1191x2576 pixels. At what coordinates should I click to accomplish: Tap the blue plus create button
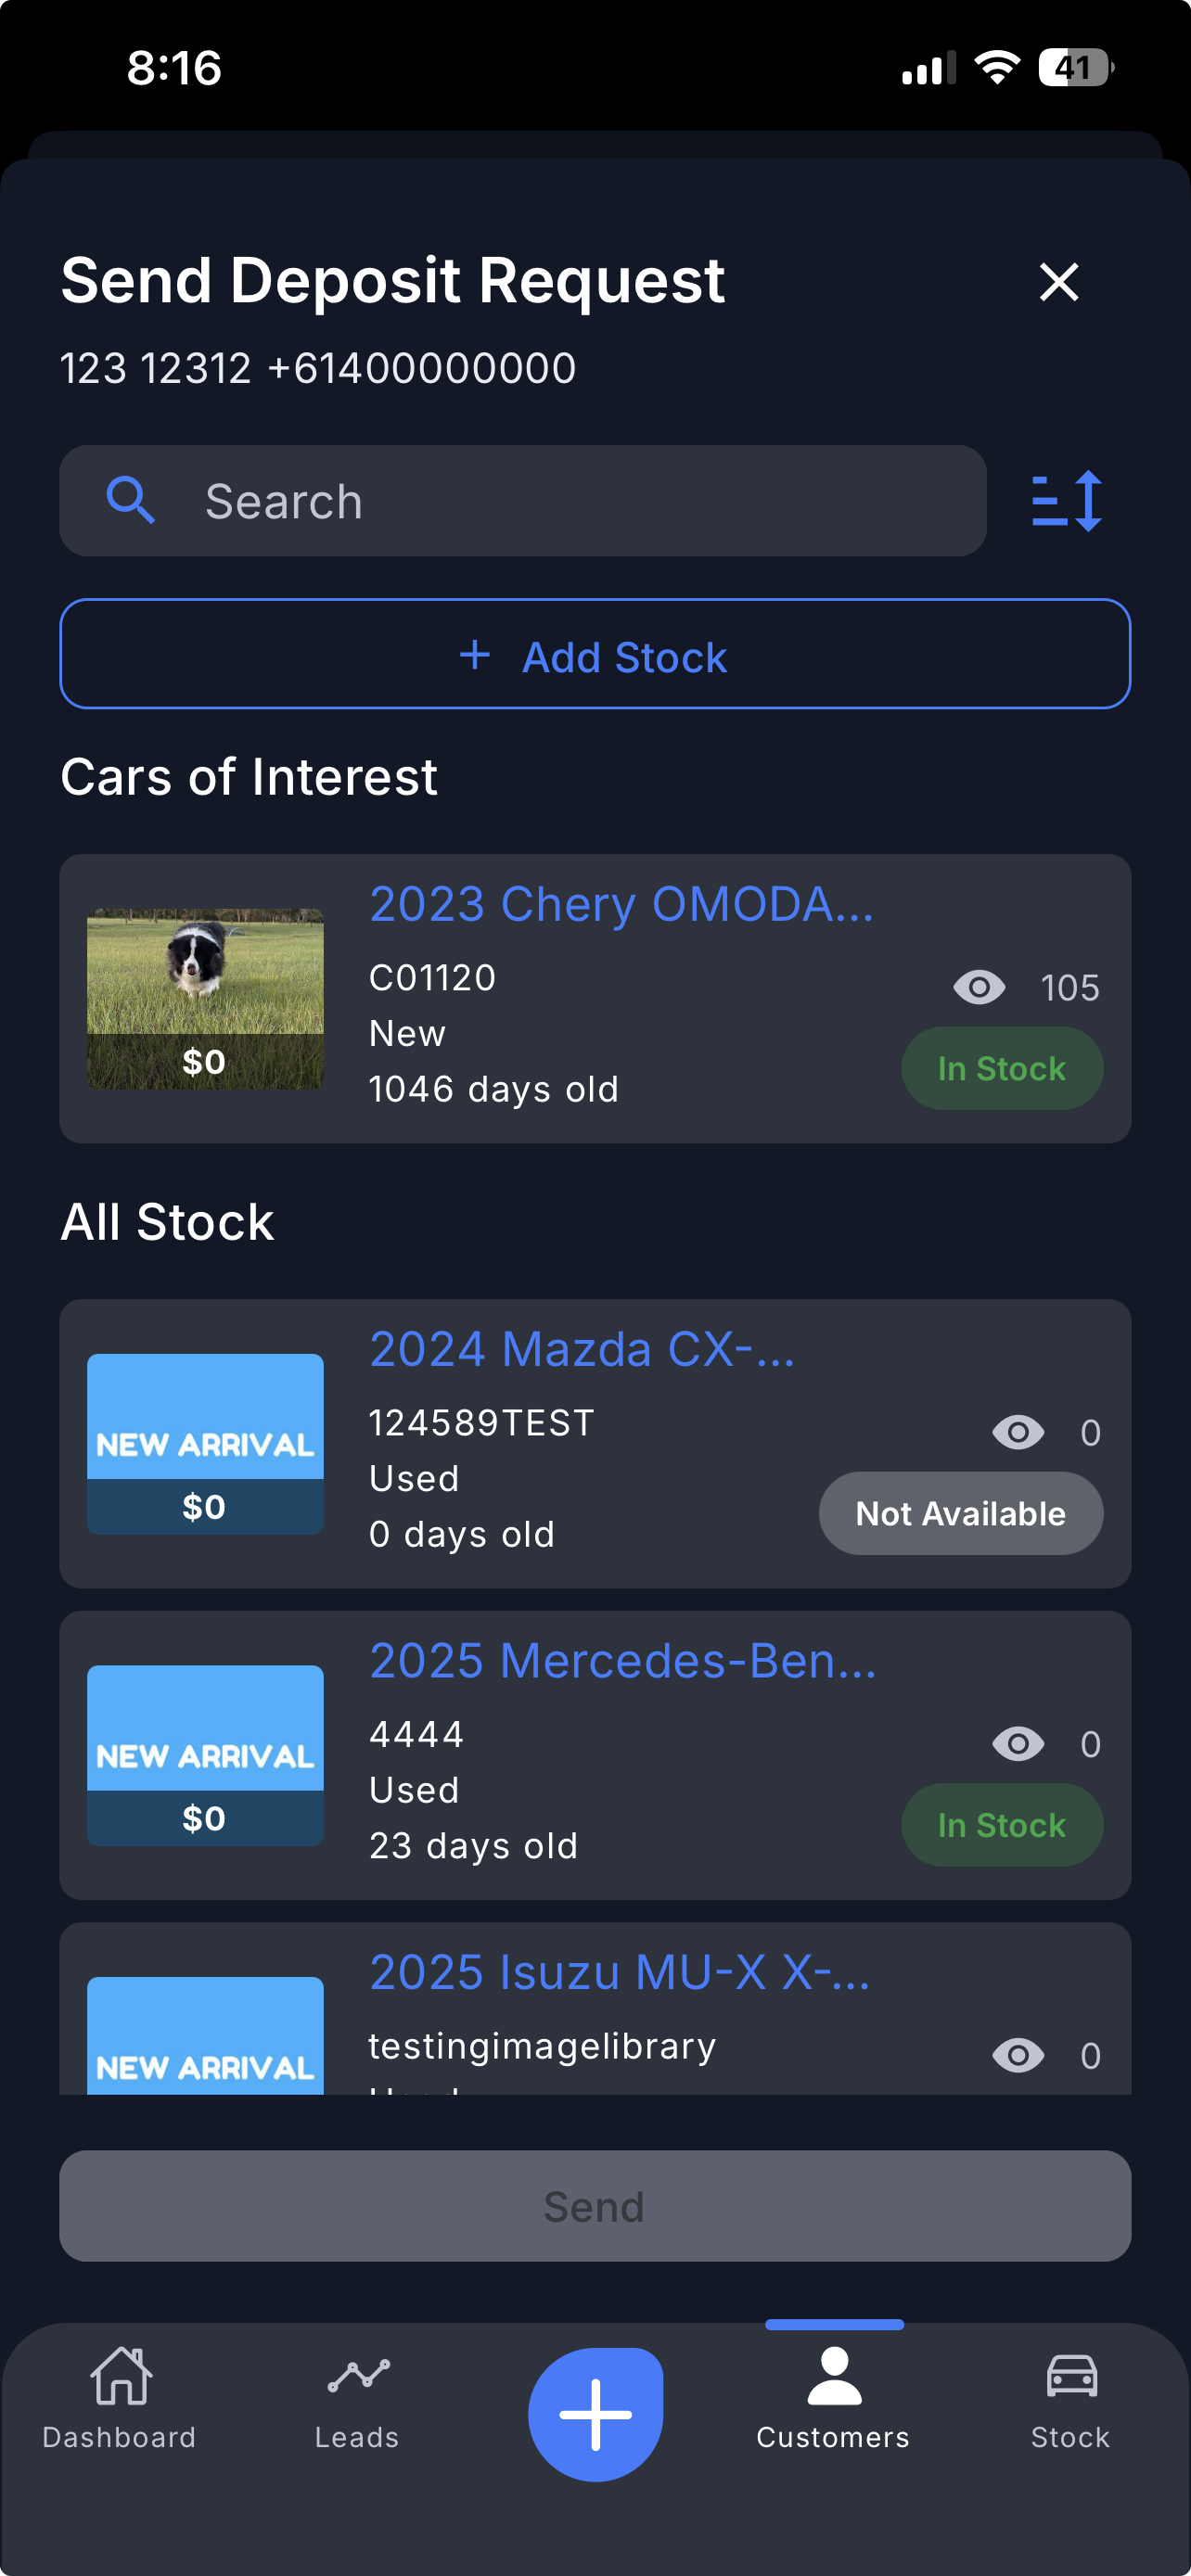point(595,2414)
